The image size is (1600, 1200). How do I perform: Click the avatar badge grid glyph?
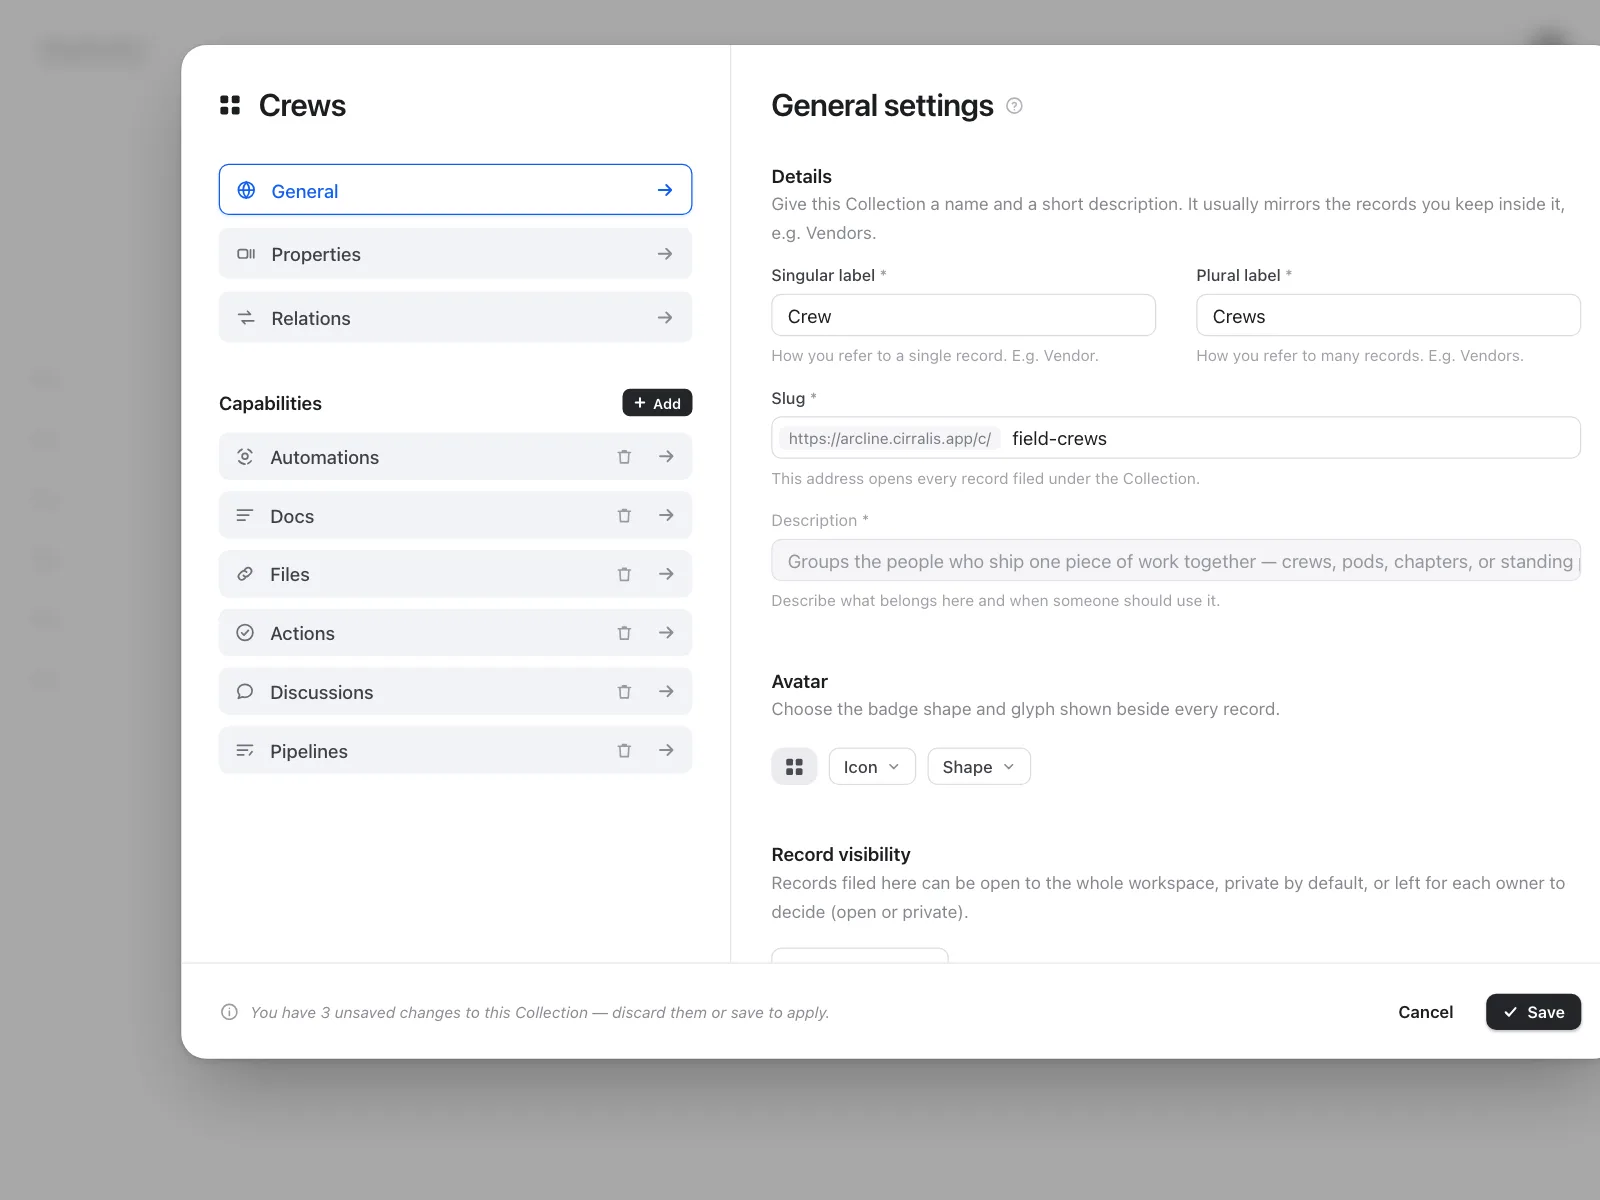(x=794, y=767)
